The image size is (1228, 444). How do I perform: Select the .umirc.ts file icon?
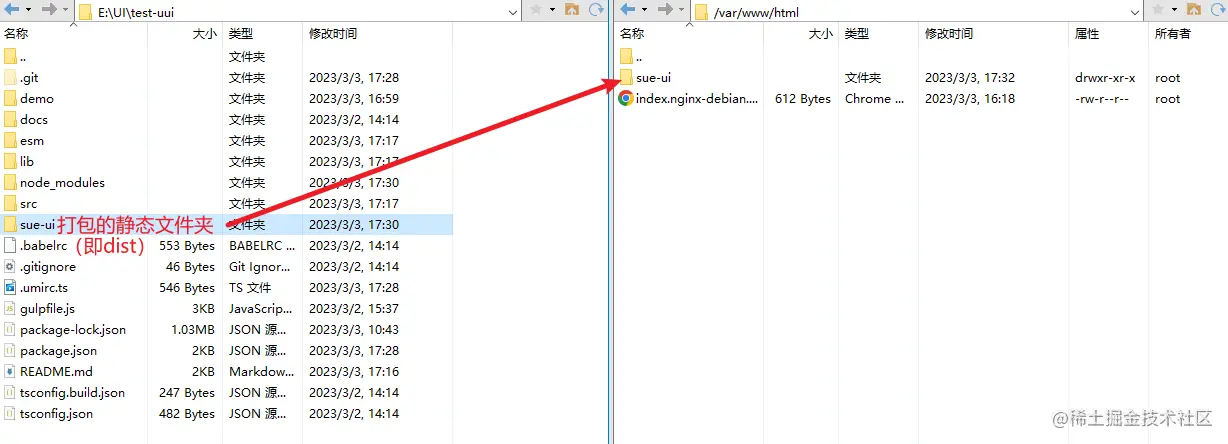coord(10,287)
